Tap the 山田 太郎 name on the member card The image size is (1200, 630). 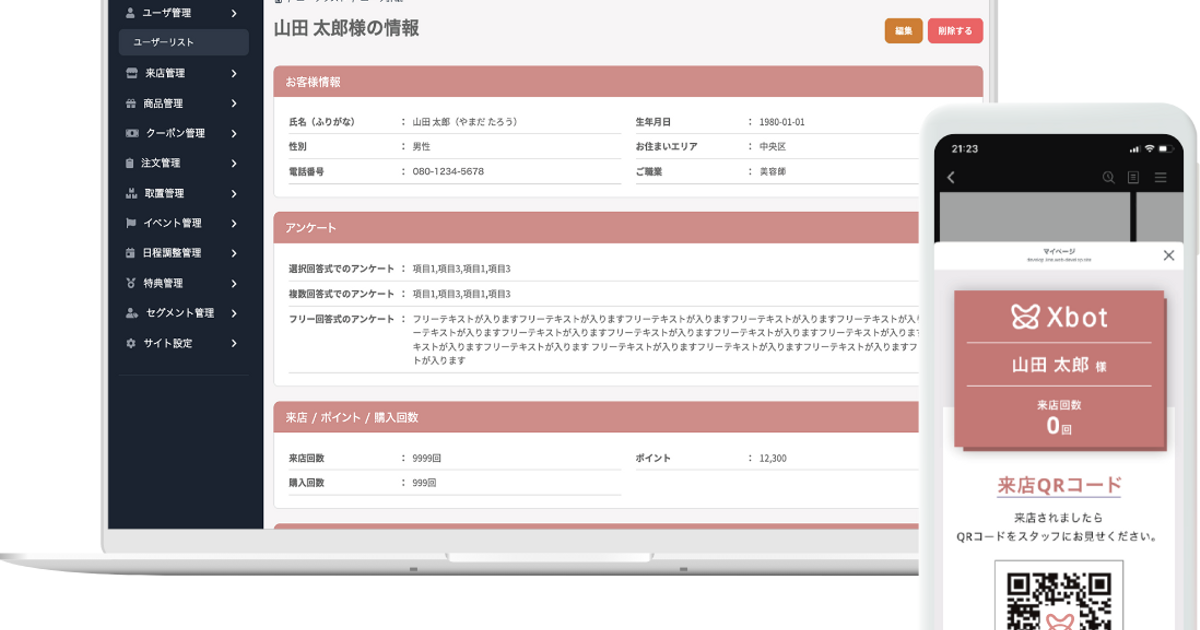tap(1050, 365)
